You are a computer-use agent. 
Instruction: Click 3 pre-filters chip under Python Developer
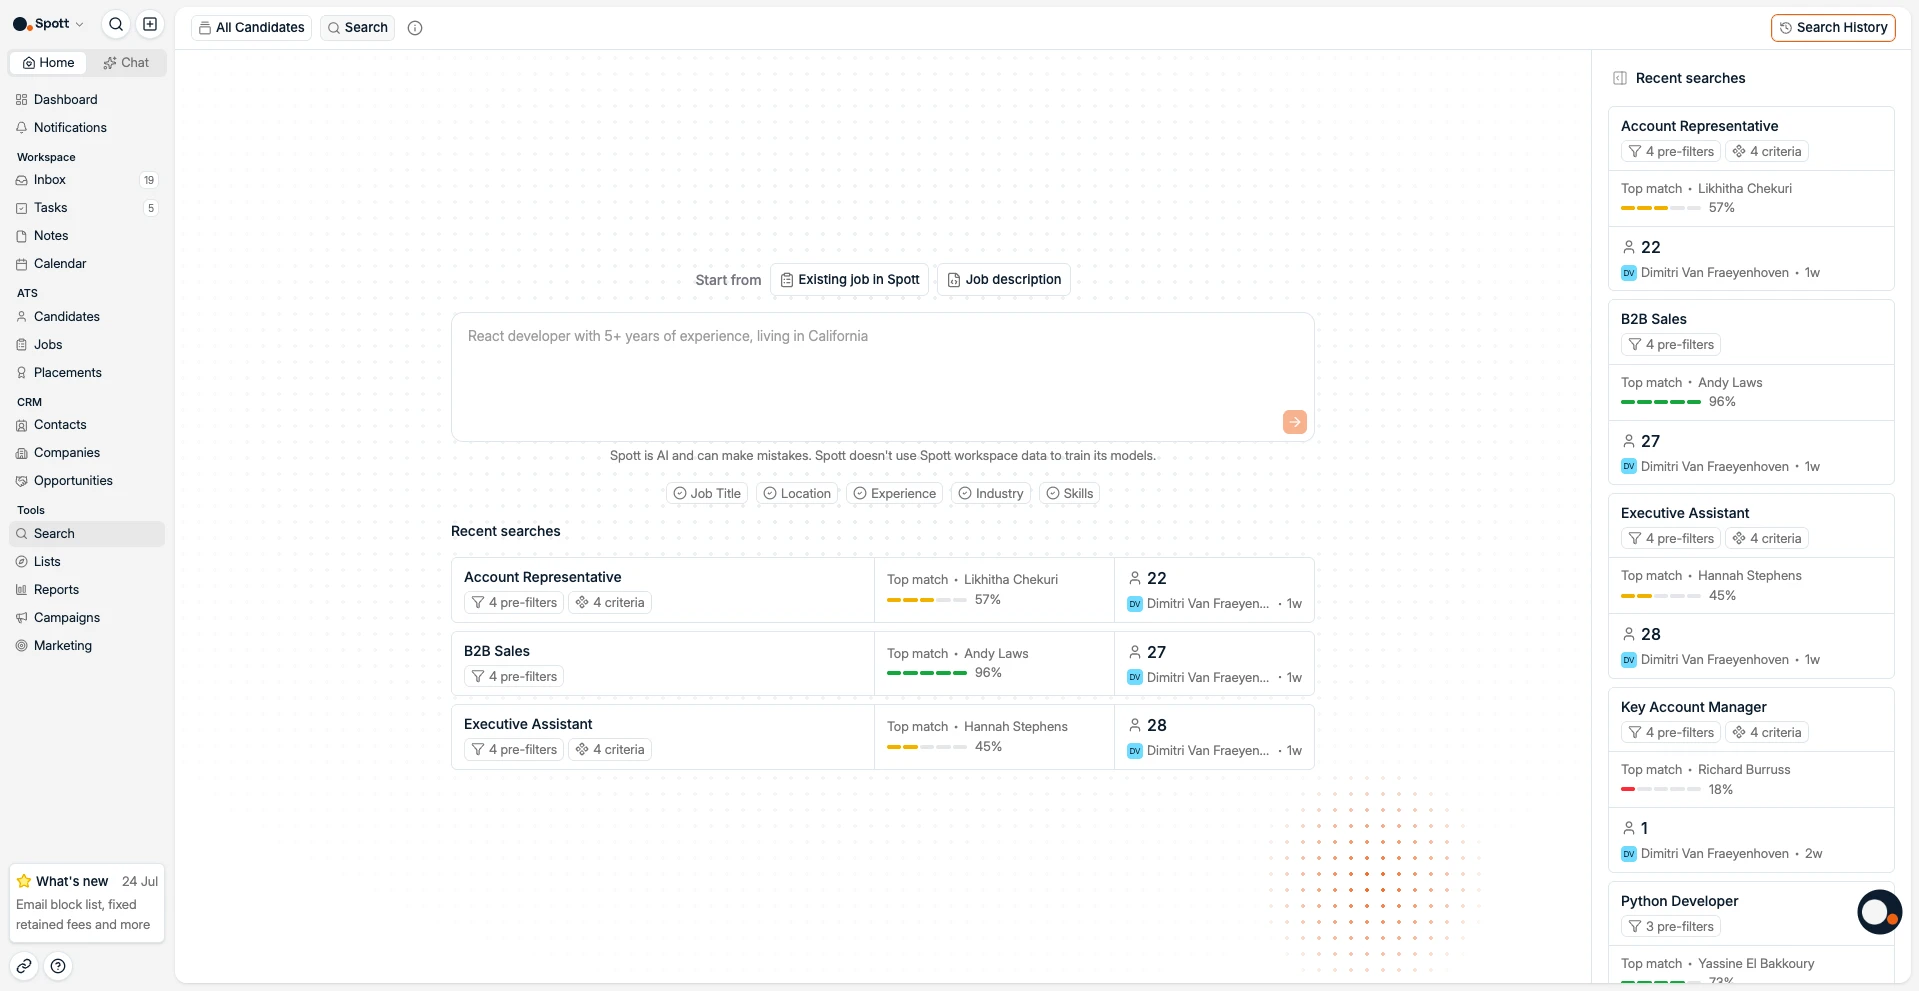(x=1671, y=927)
